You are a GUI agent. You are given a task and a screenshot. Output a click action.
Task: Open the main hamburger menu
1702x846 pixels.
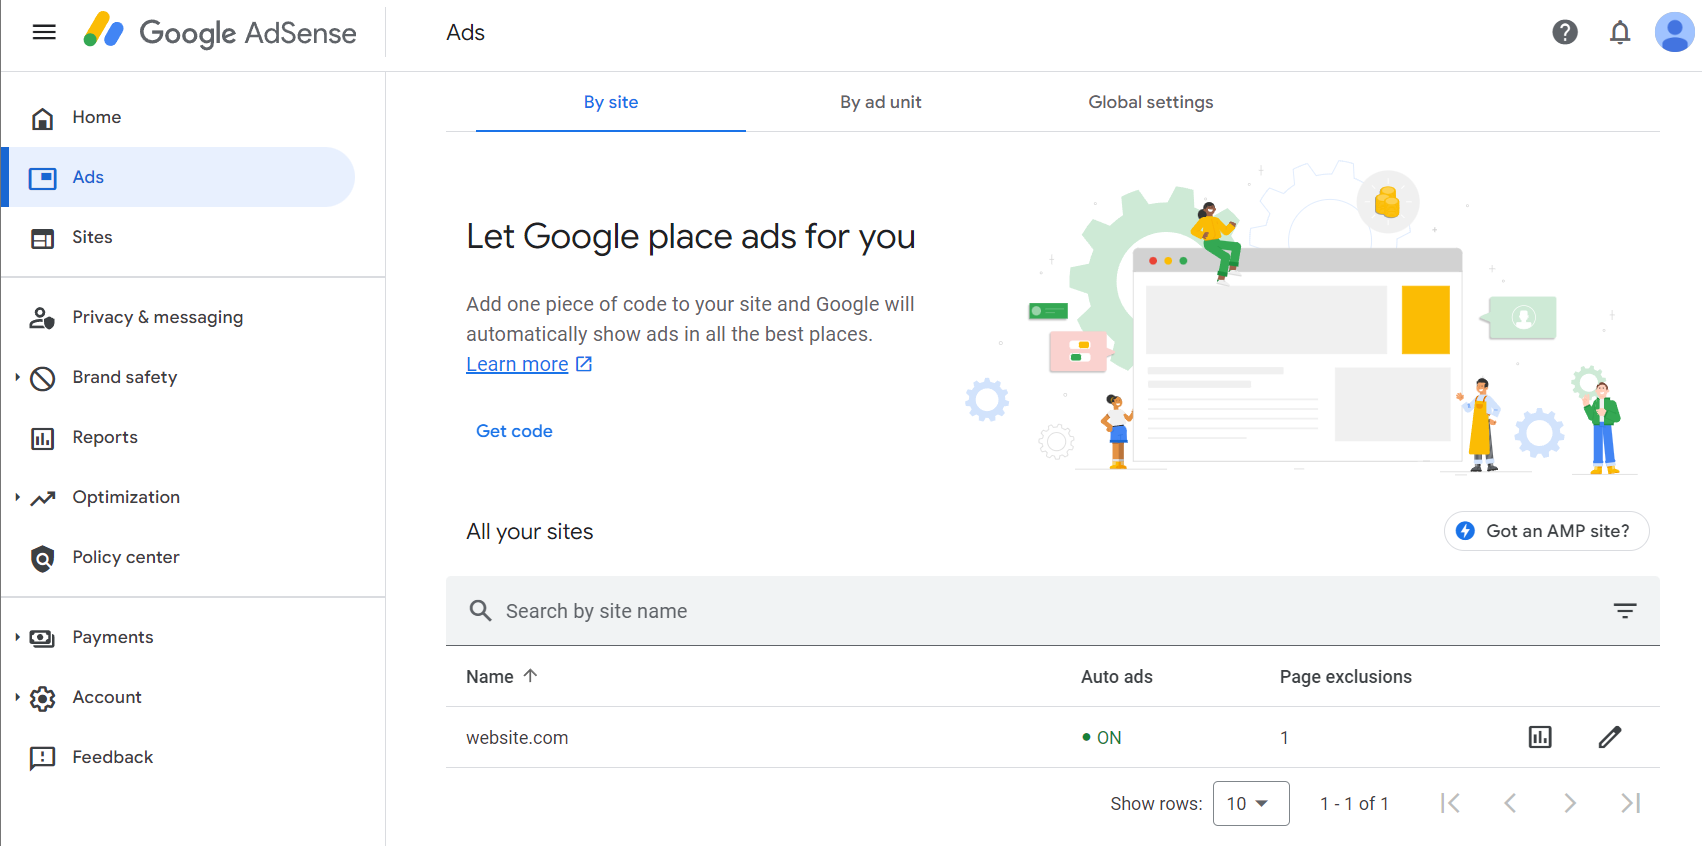44,32
